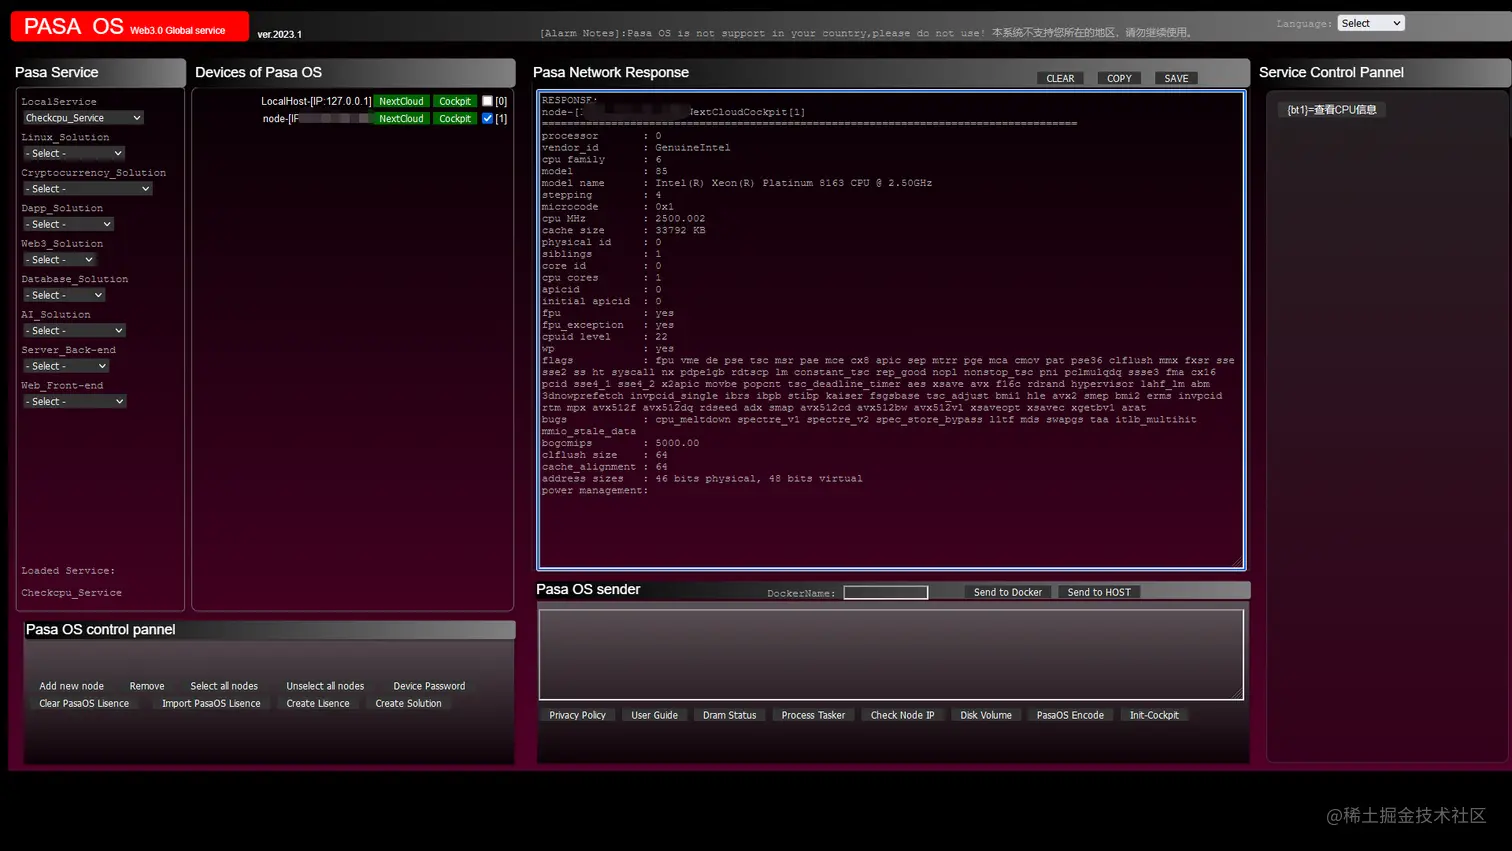The width and height of the screenshot is (1512, 851).
Task: Click the PASA OS logo banner
Action: tap(129, 26)
